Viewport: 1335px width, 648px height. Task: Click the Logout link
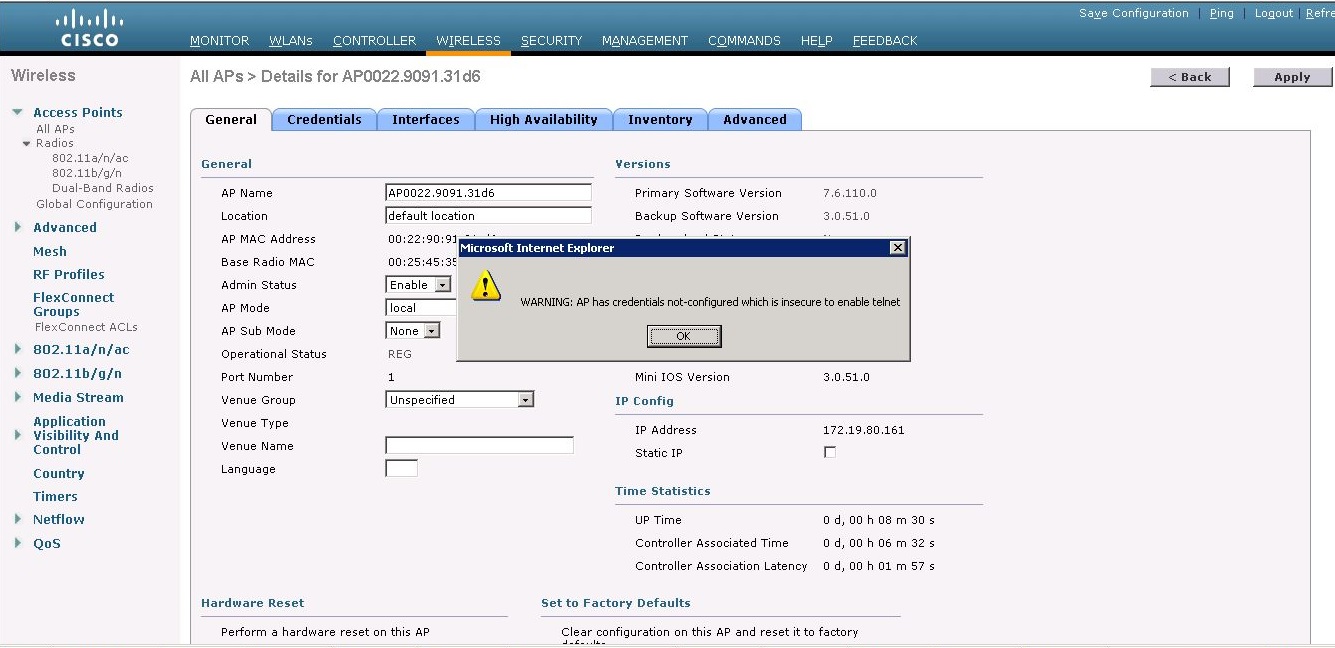tap(1274, 13)
